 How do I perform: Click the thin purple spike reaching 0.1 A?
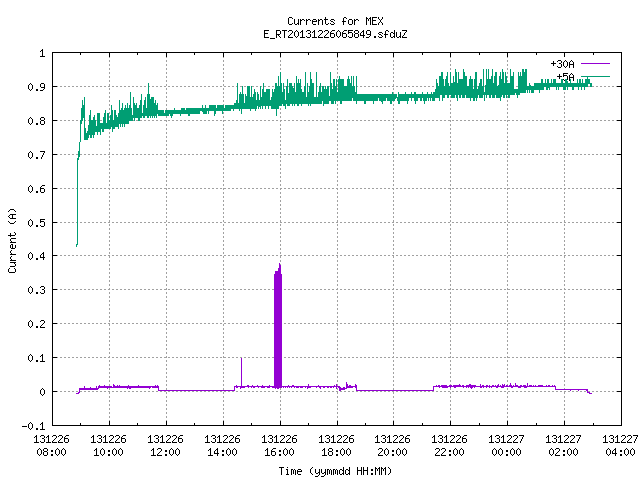click(241, 372)
